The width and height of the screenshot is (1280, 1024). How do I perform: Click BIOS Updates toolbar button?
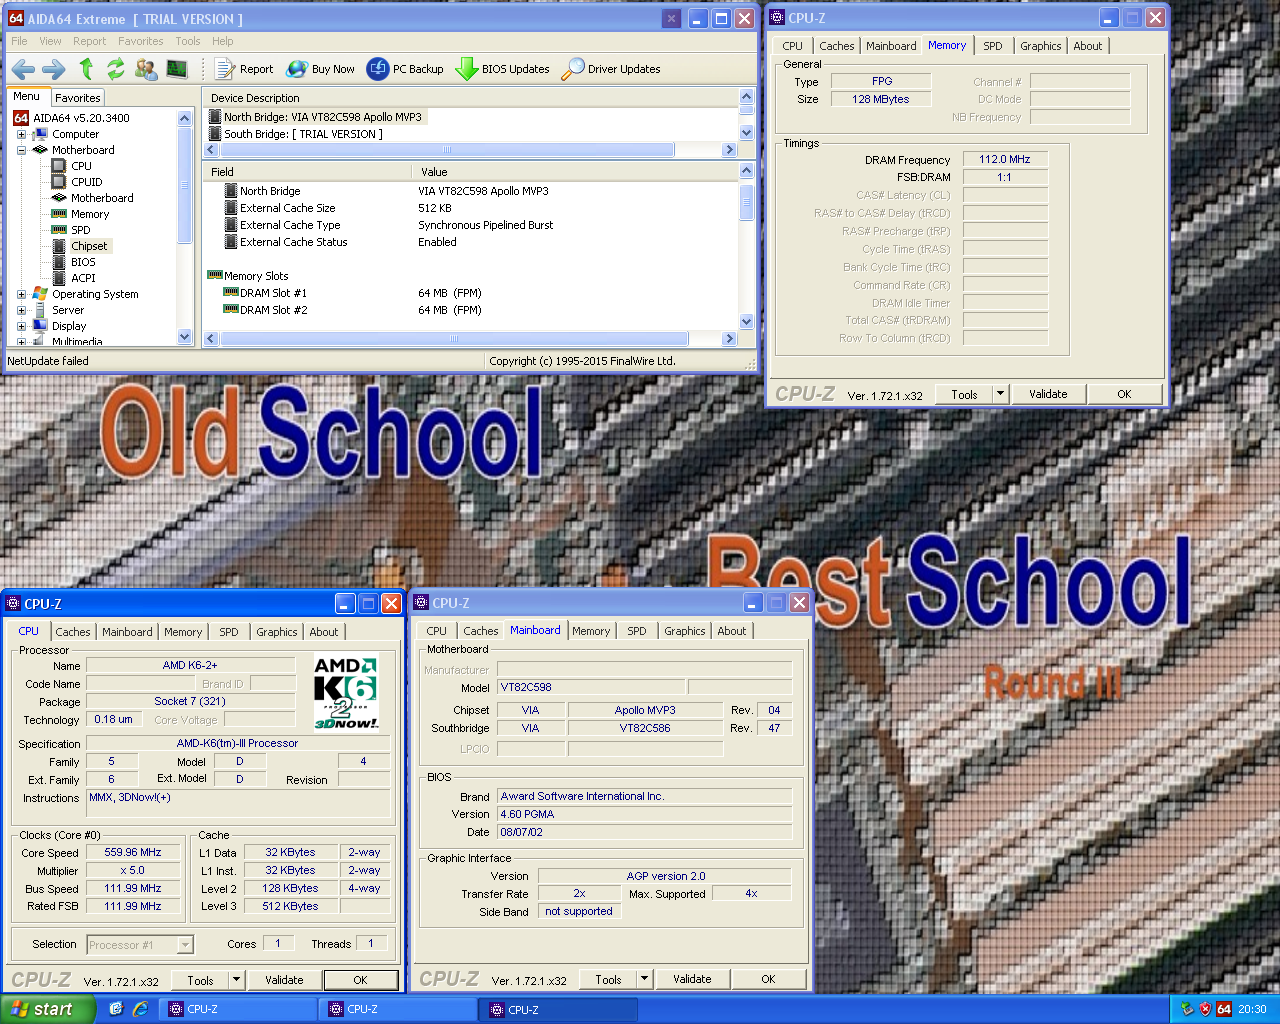[502, 69]
